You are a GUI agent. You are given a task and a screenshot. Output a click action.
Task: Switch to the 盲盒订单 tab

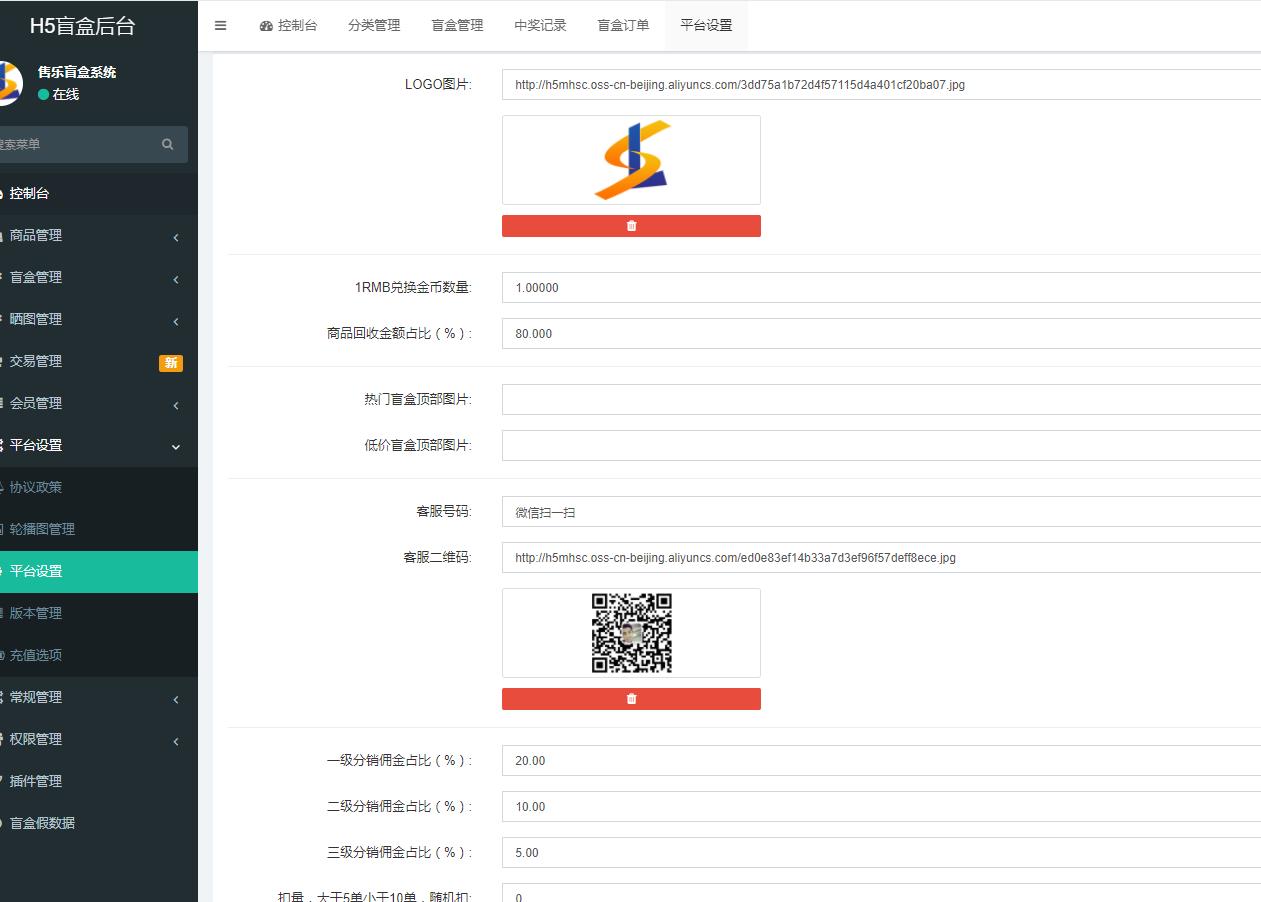pos(623,26)
